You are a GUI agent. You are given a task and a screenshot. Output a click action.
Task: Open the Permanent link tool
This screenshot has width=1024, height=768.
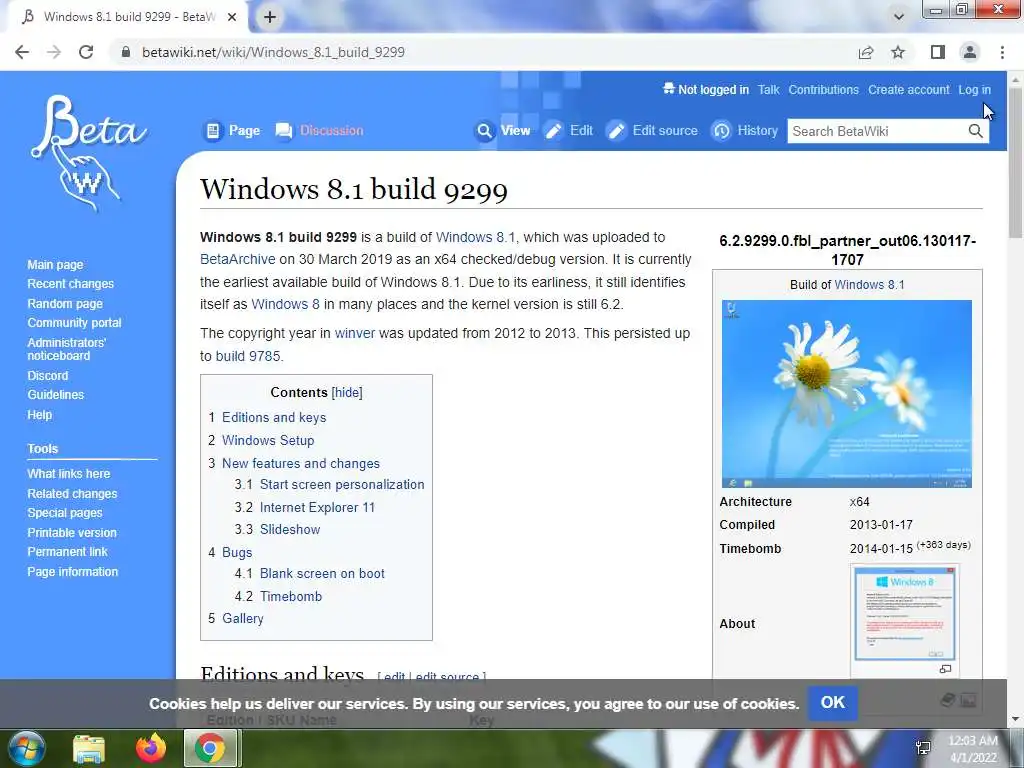click(x=67, y=552)
